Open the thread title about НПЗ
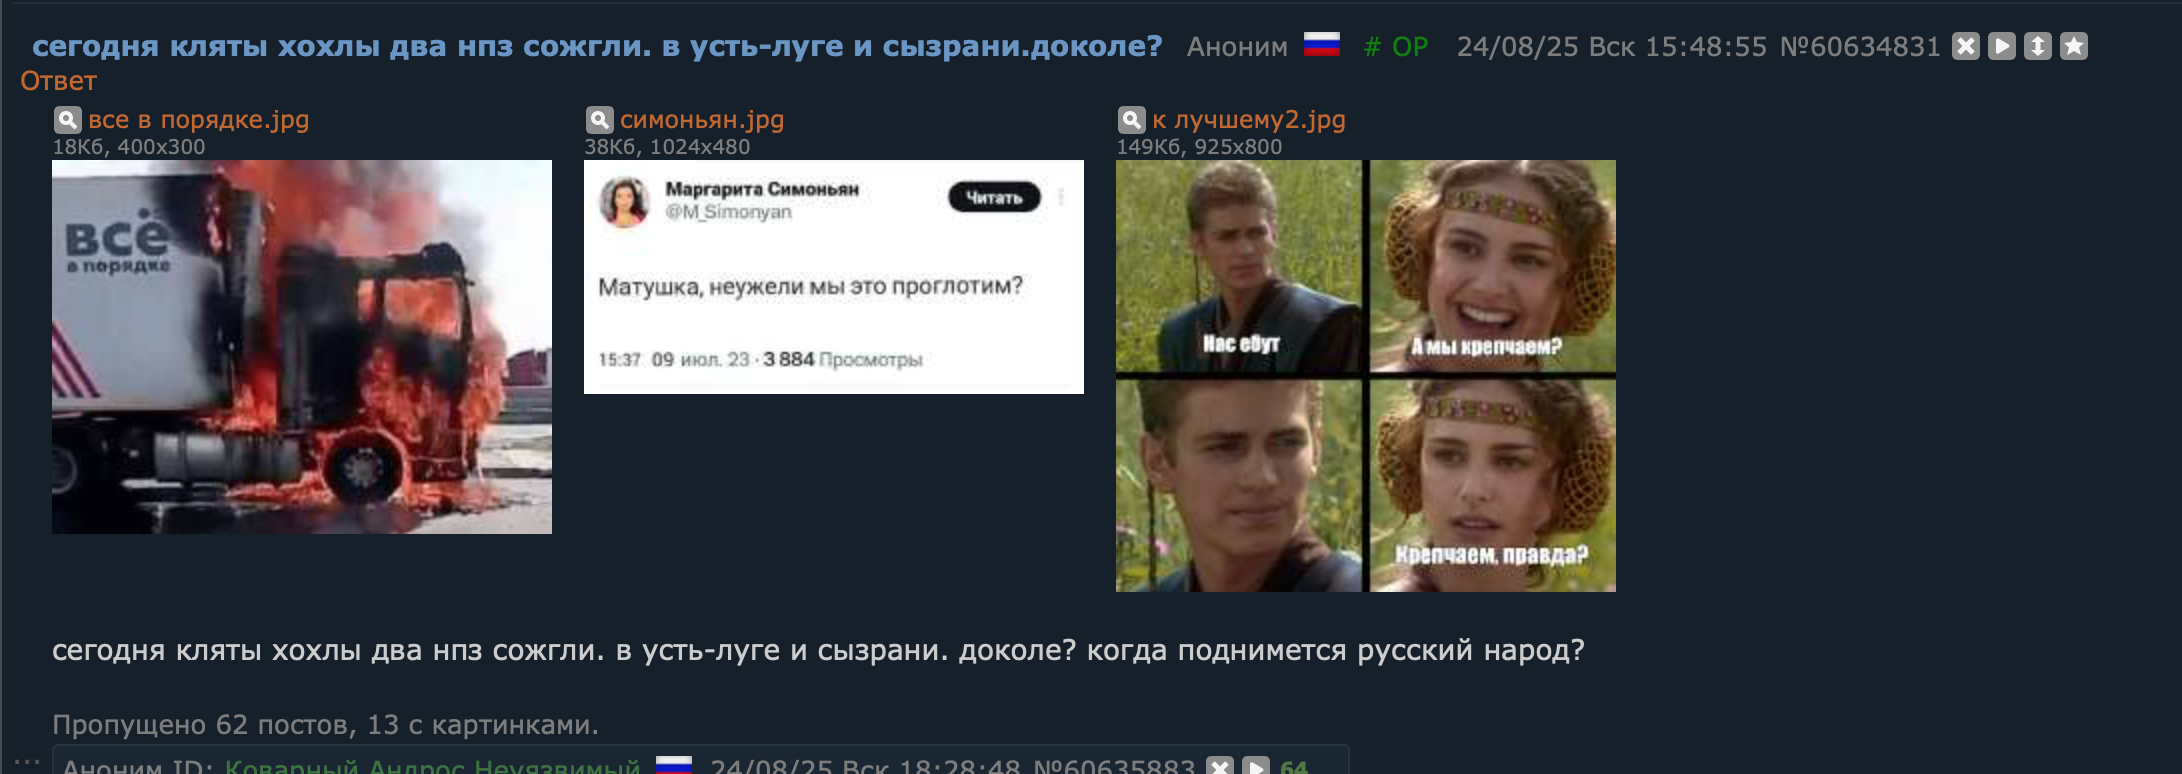The width and height of the screenshot is (2182, 774). [x=597, y=46]
